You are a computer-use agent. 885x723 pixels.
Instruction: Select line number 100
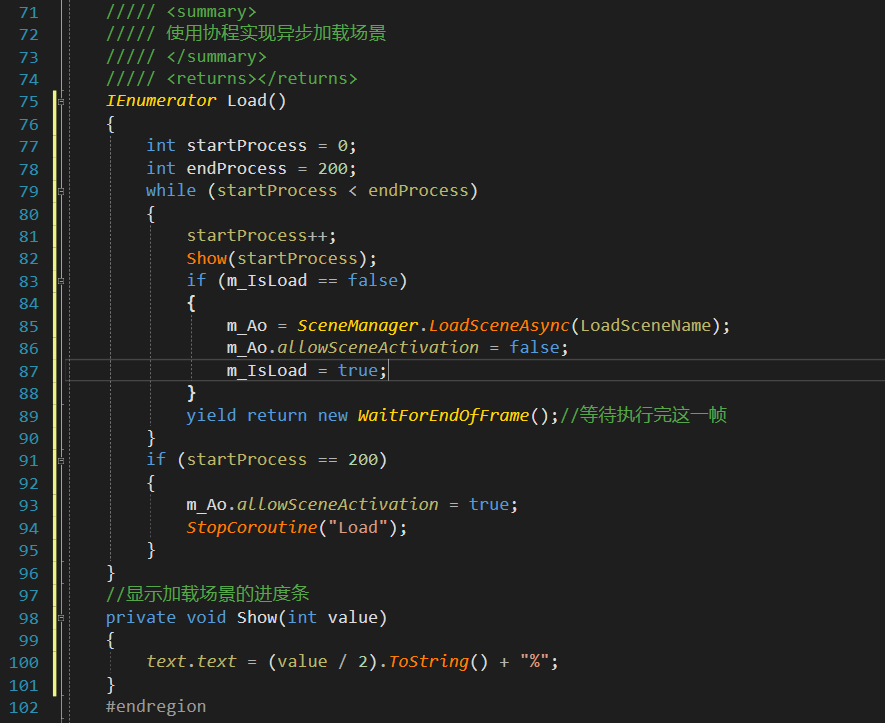click(24, 661)
